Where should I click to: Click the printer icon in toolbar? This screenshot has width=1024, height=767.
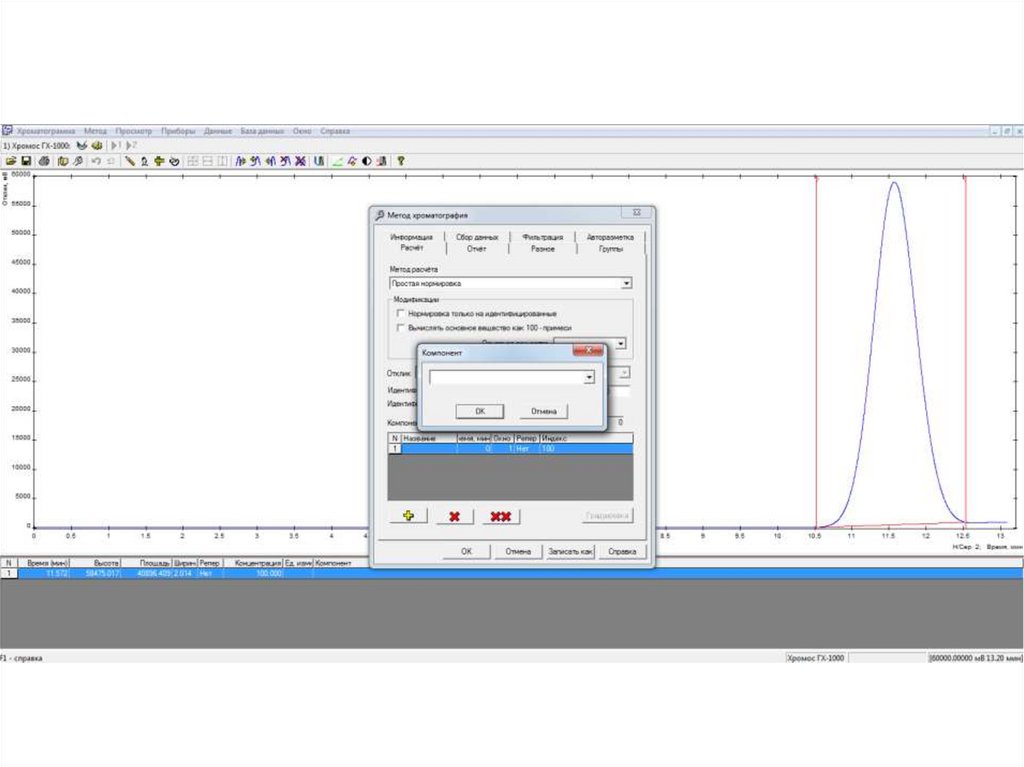click(42, 160)
